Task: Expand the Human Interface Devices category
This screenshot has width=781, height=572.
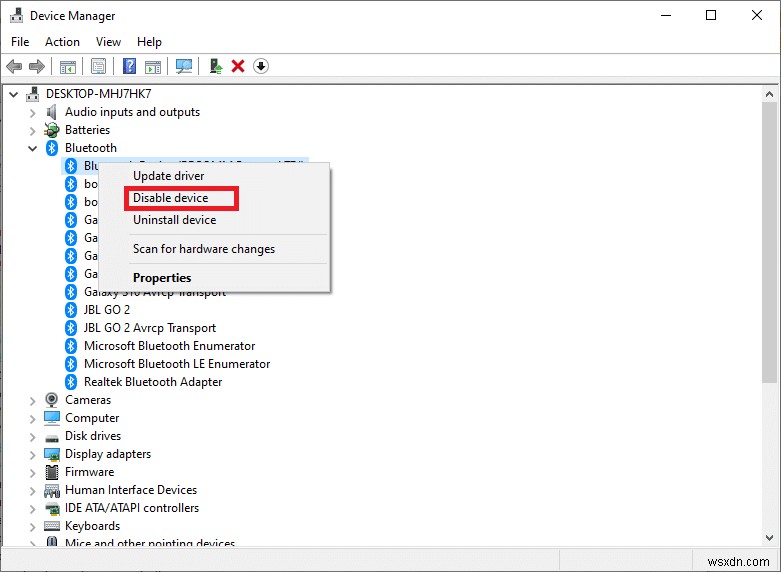Action: pyautogui.click(x=32, y=491)
